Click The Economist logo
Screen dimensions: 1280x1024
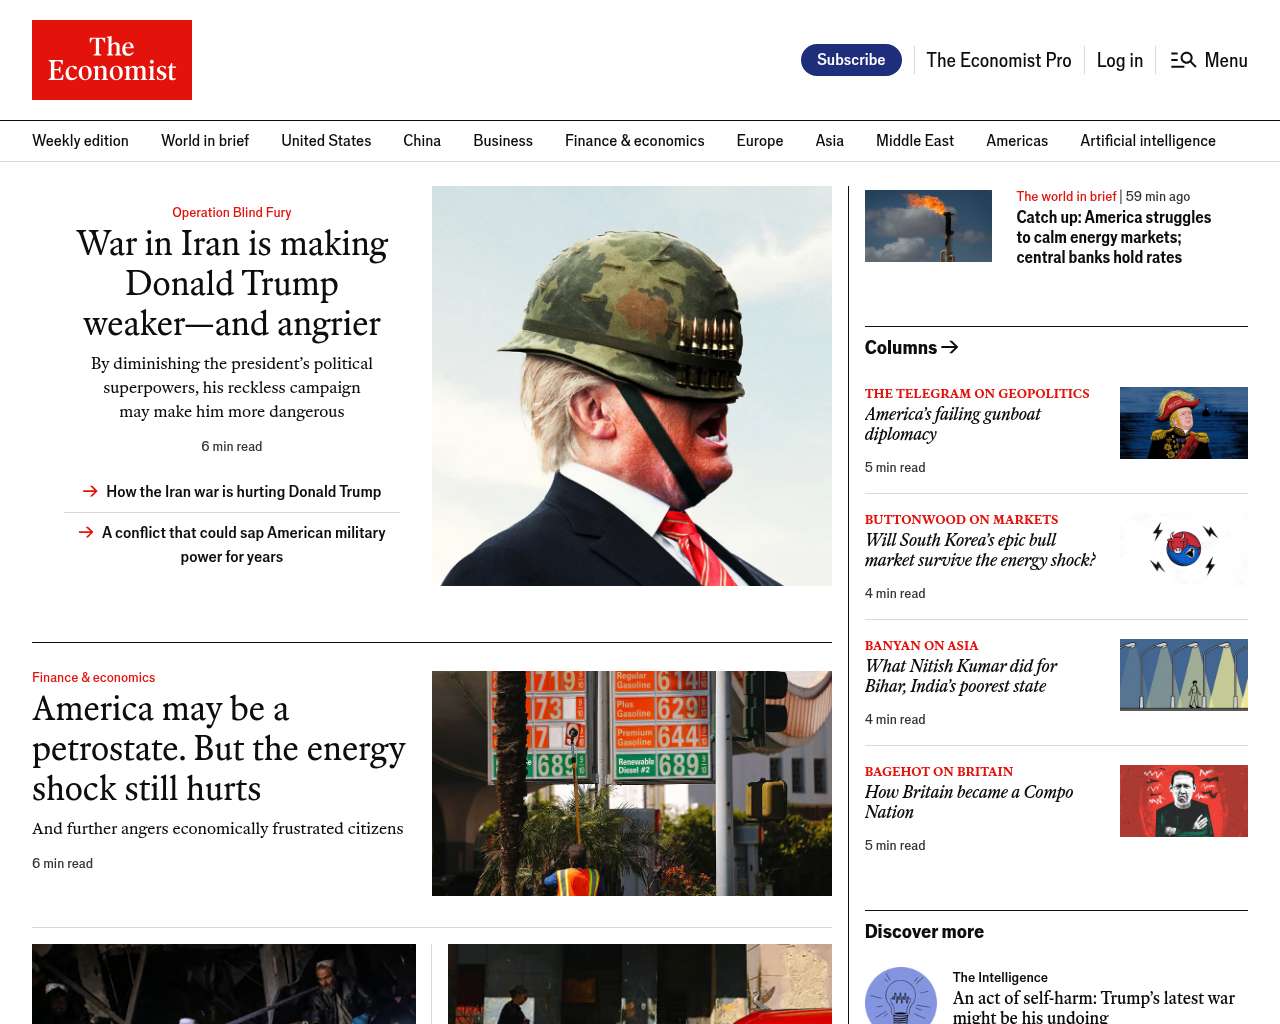pos(112,60)
